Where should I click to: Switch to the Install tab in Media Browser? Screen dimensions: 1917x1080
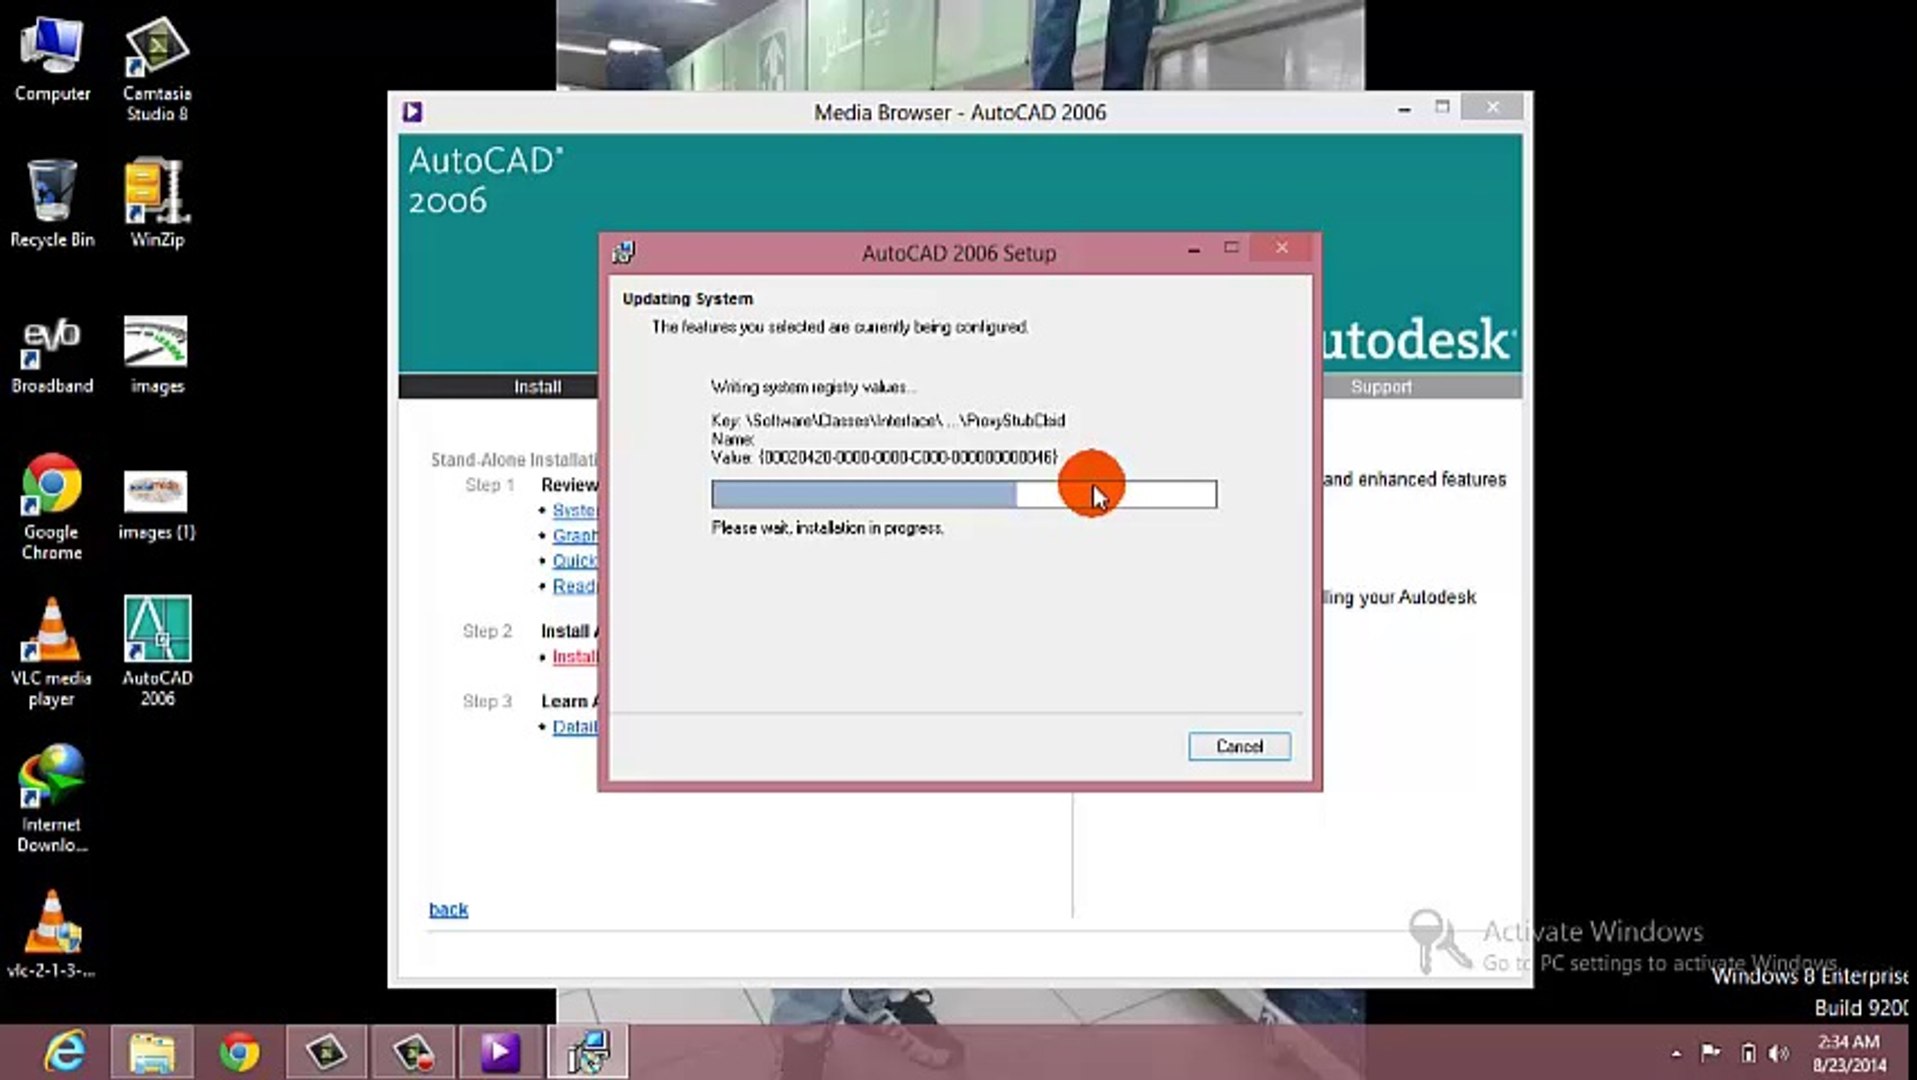pos(537,387)
